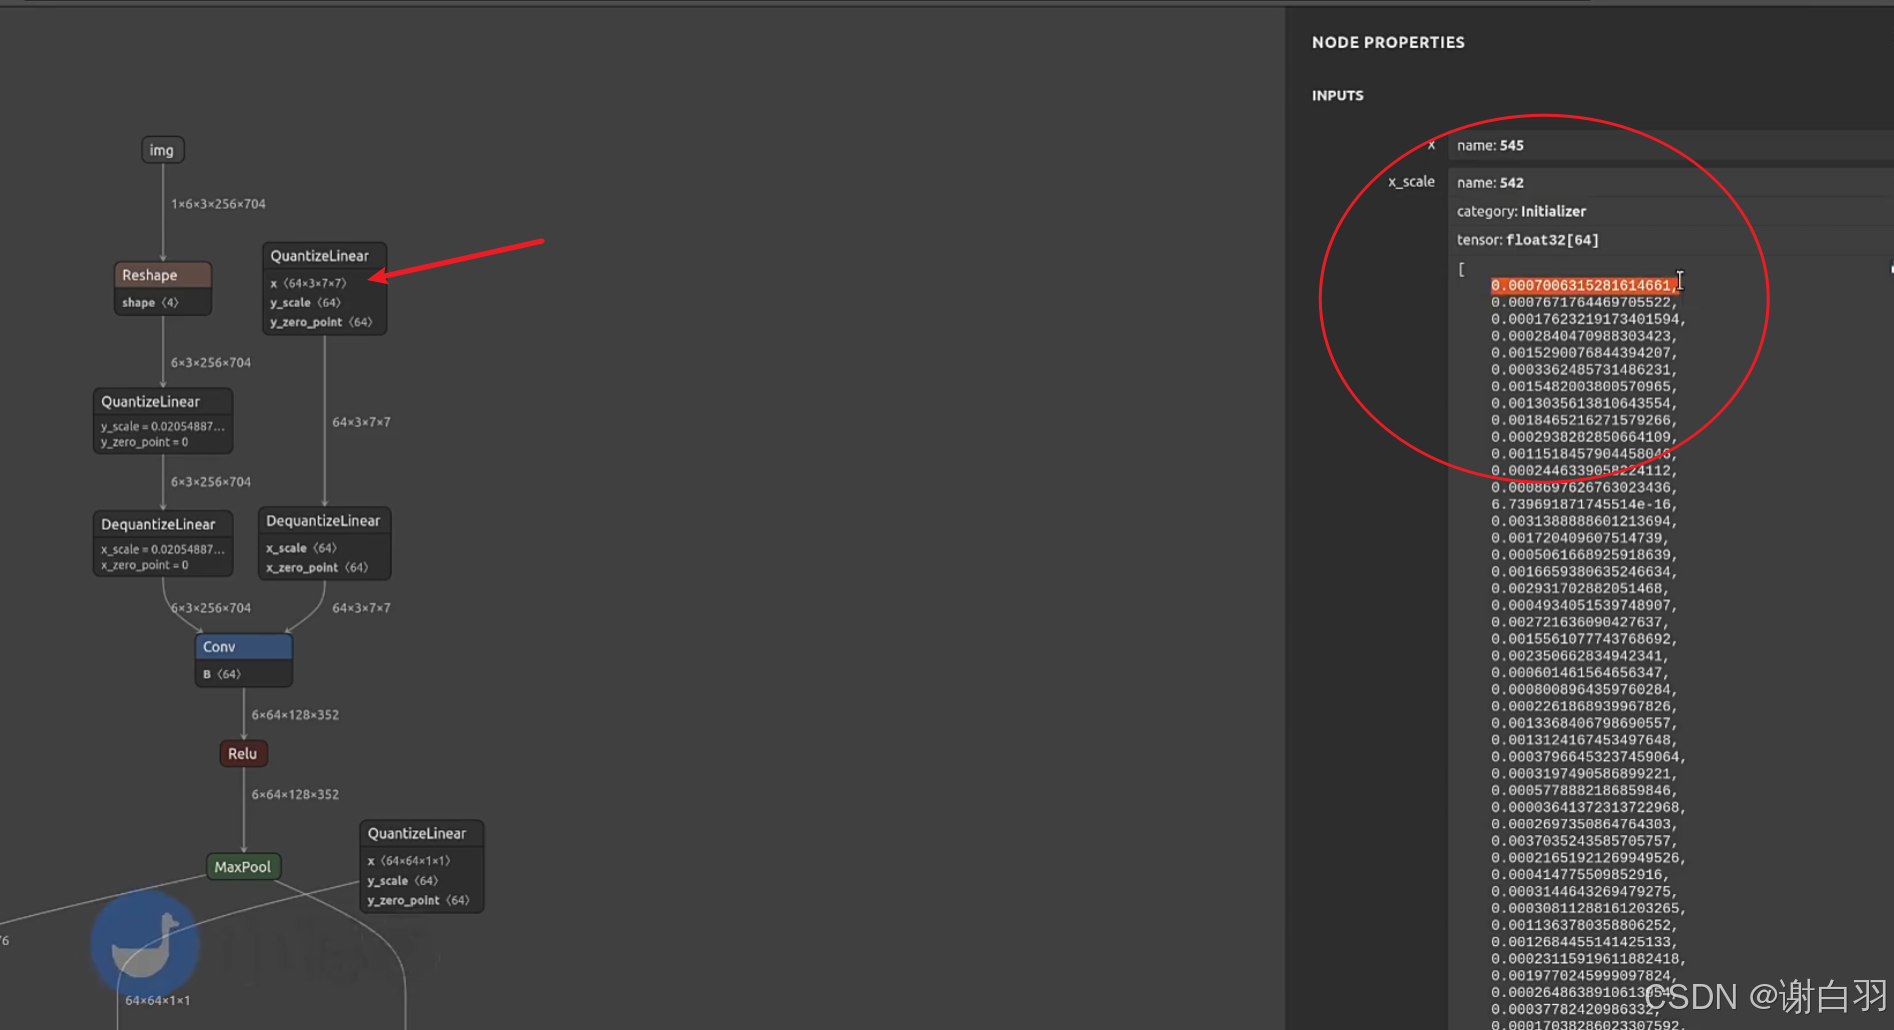Image resolution: width=1894 pixels, height=1030 pixels.
Task: Click the B (64) bias in Conv
Action: (x=222, y=674)
